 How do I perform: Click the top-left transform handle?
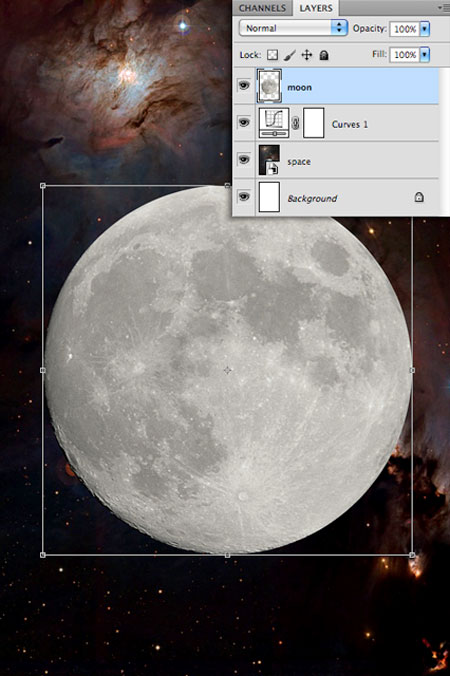[43, 185]
